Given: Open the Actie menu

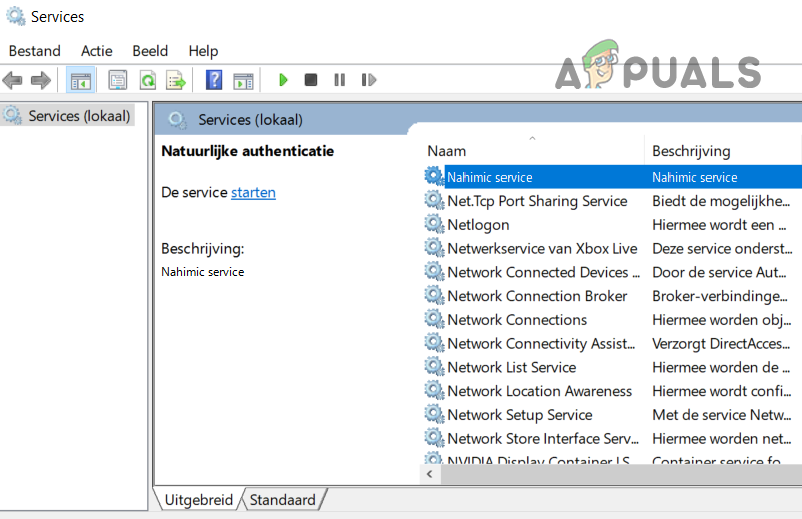Looking at the screenshot, I should click(96, 51).
